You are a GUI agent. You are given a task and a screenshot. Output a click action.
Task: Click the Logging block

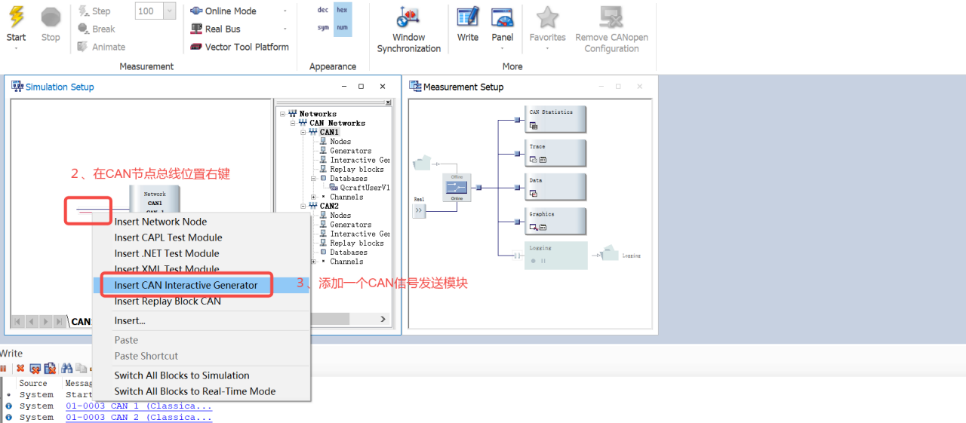(556, 255)
